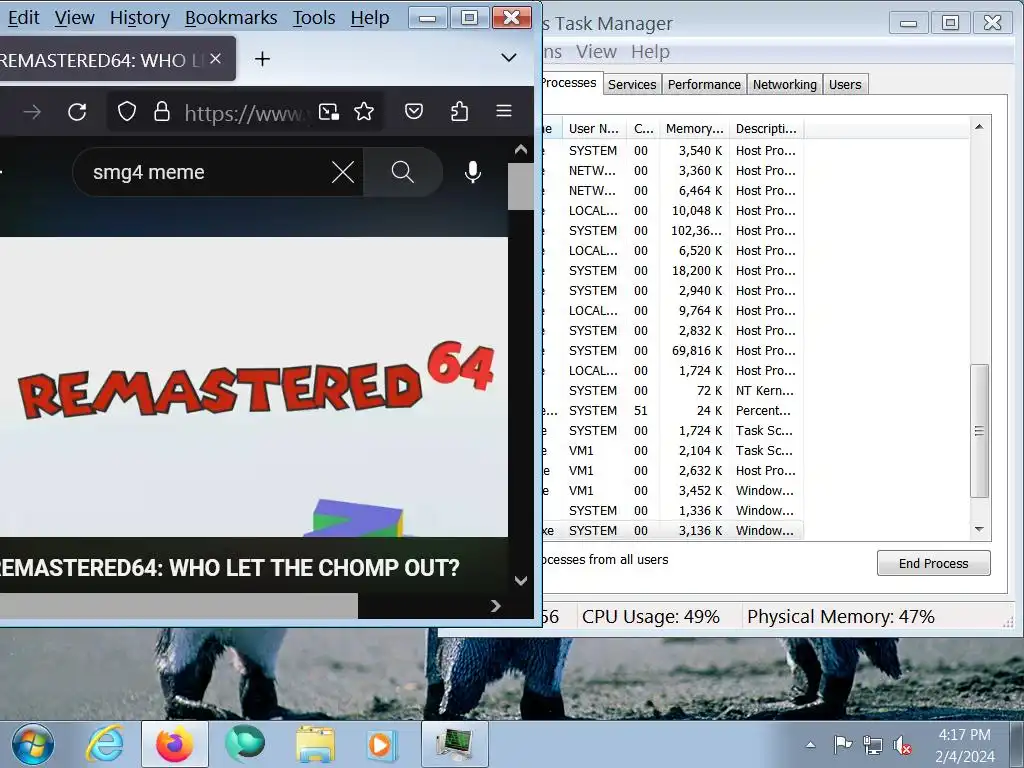Switch to the Services tab
The width and height of the screenshot is (1024, 768).
[632, 84]
